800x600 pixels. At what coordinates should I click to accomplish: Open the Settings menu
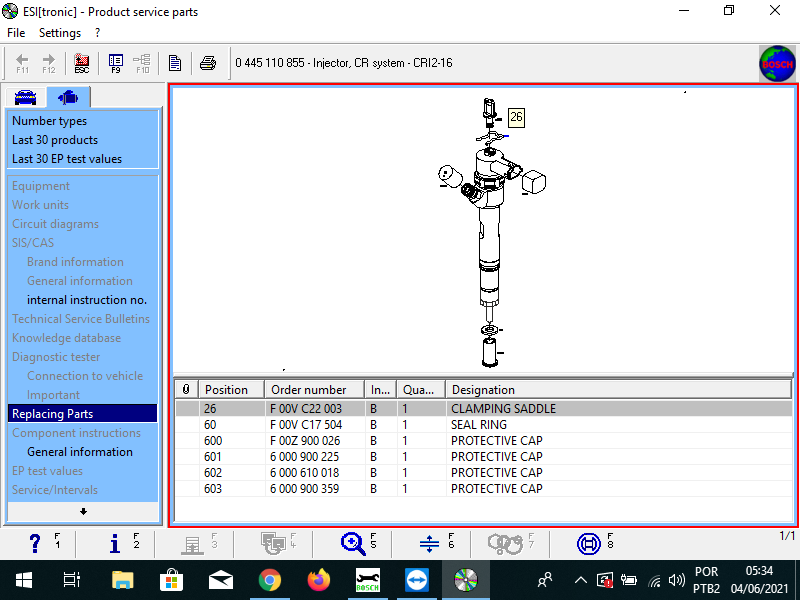click(x=59, y=32)
